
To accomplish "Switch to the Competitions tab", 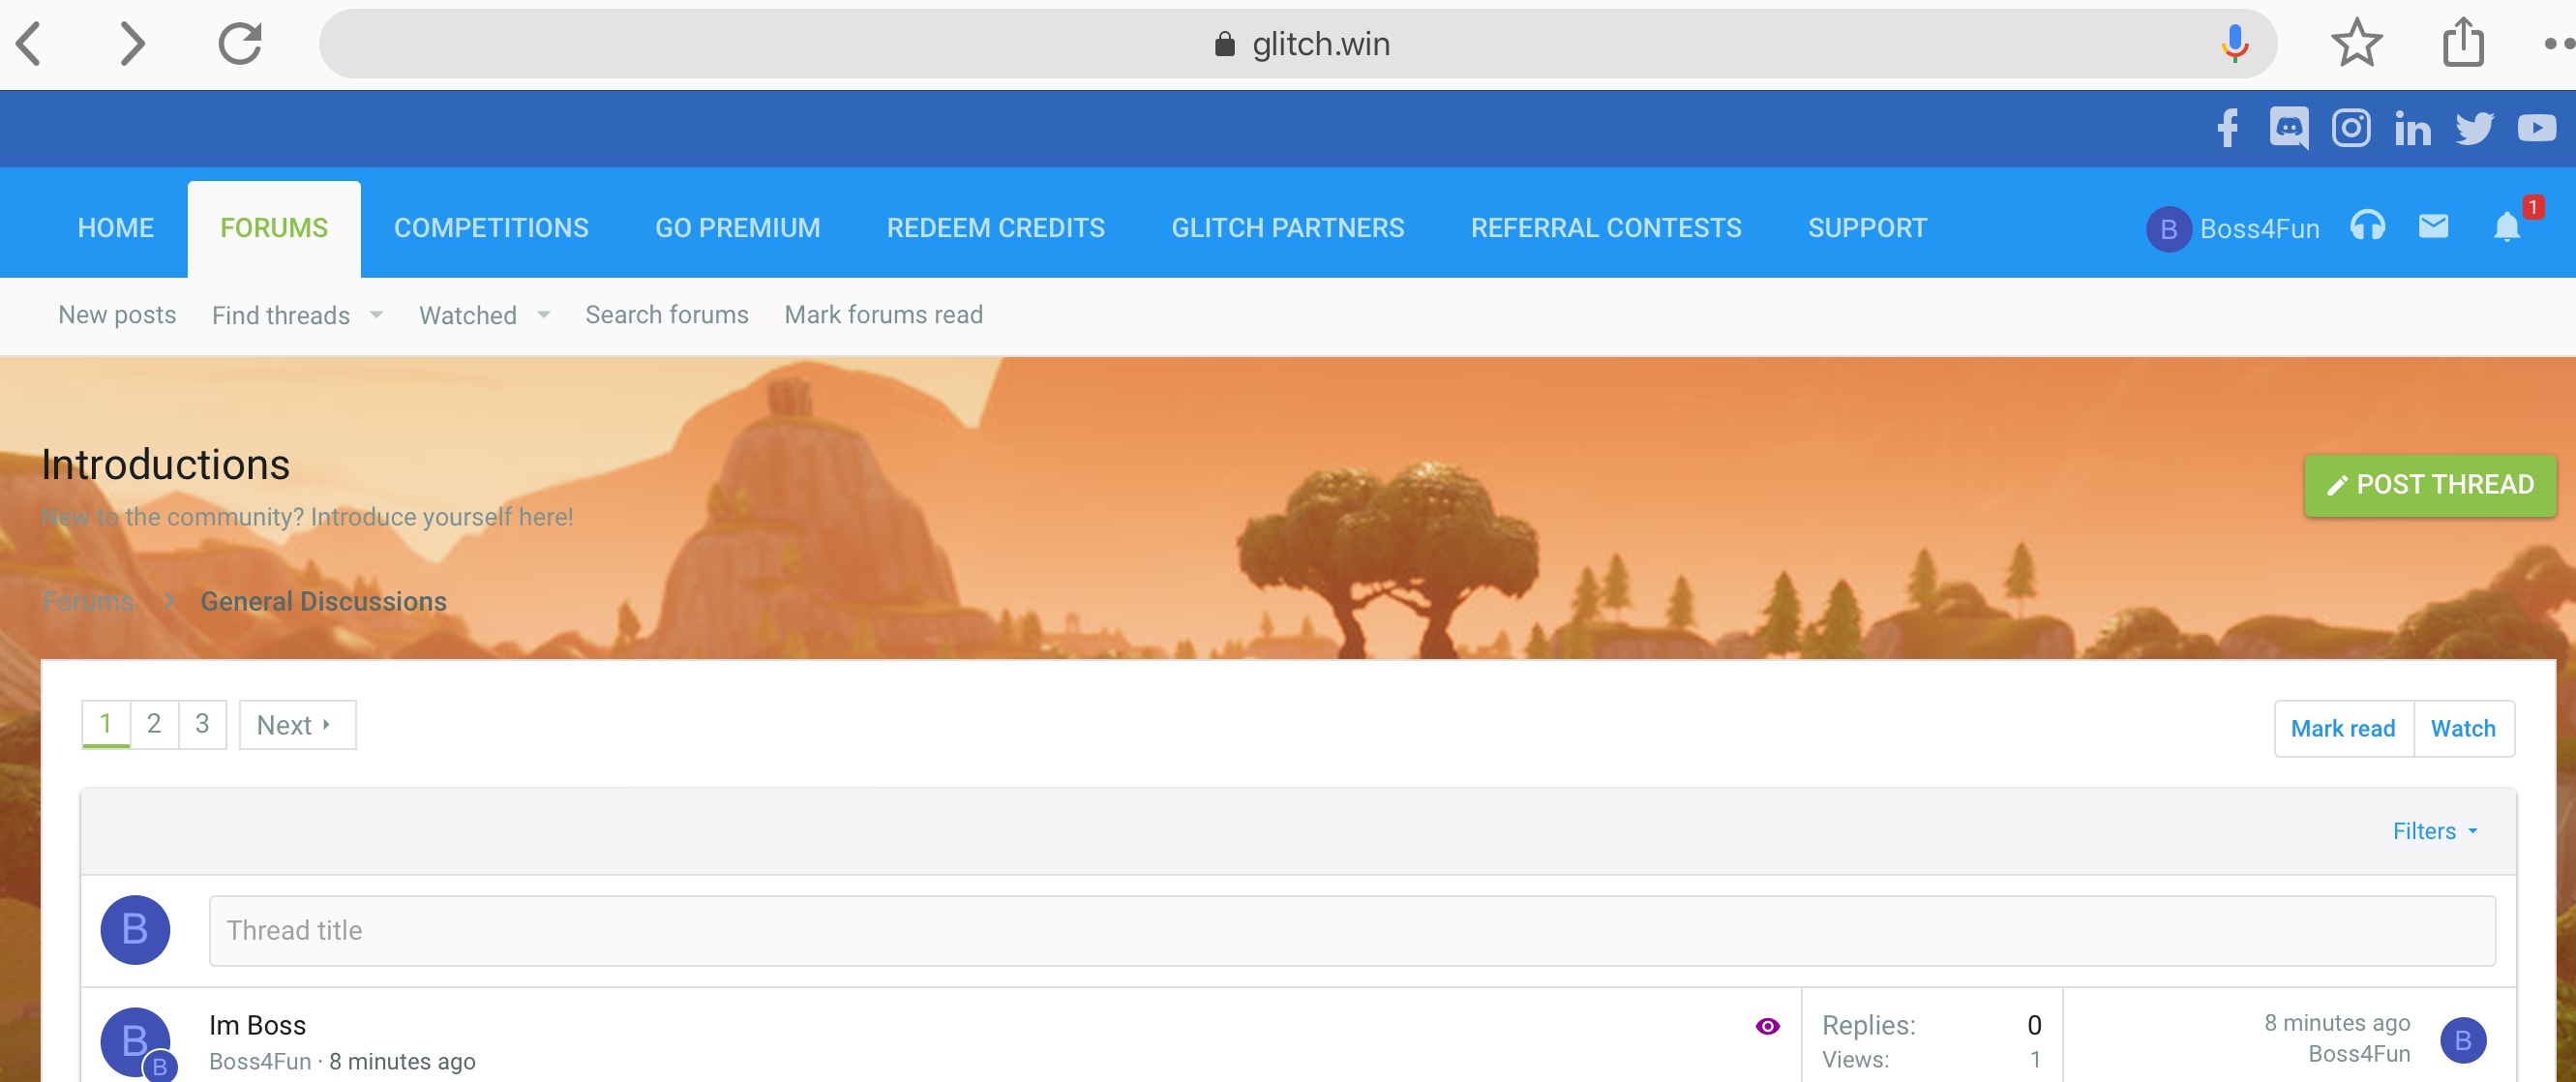I will [x=491, y=228].
